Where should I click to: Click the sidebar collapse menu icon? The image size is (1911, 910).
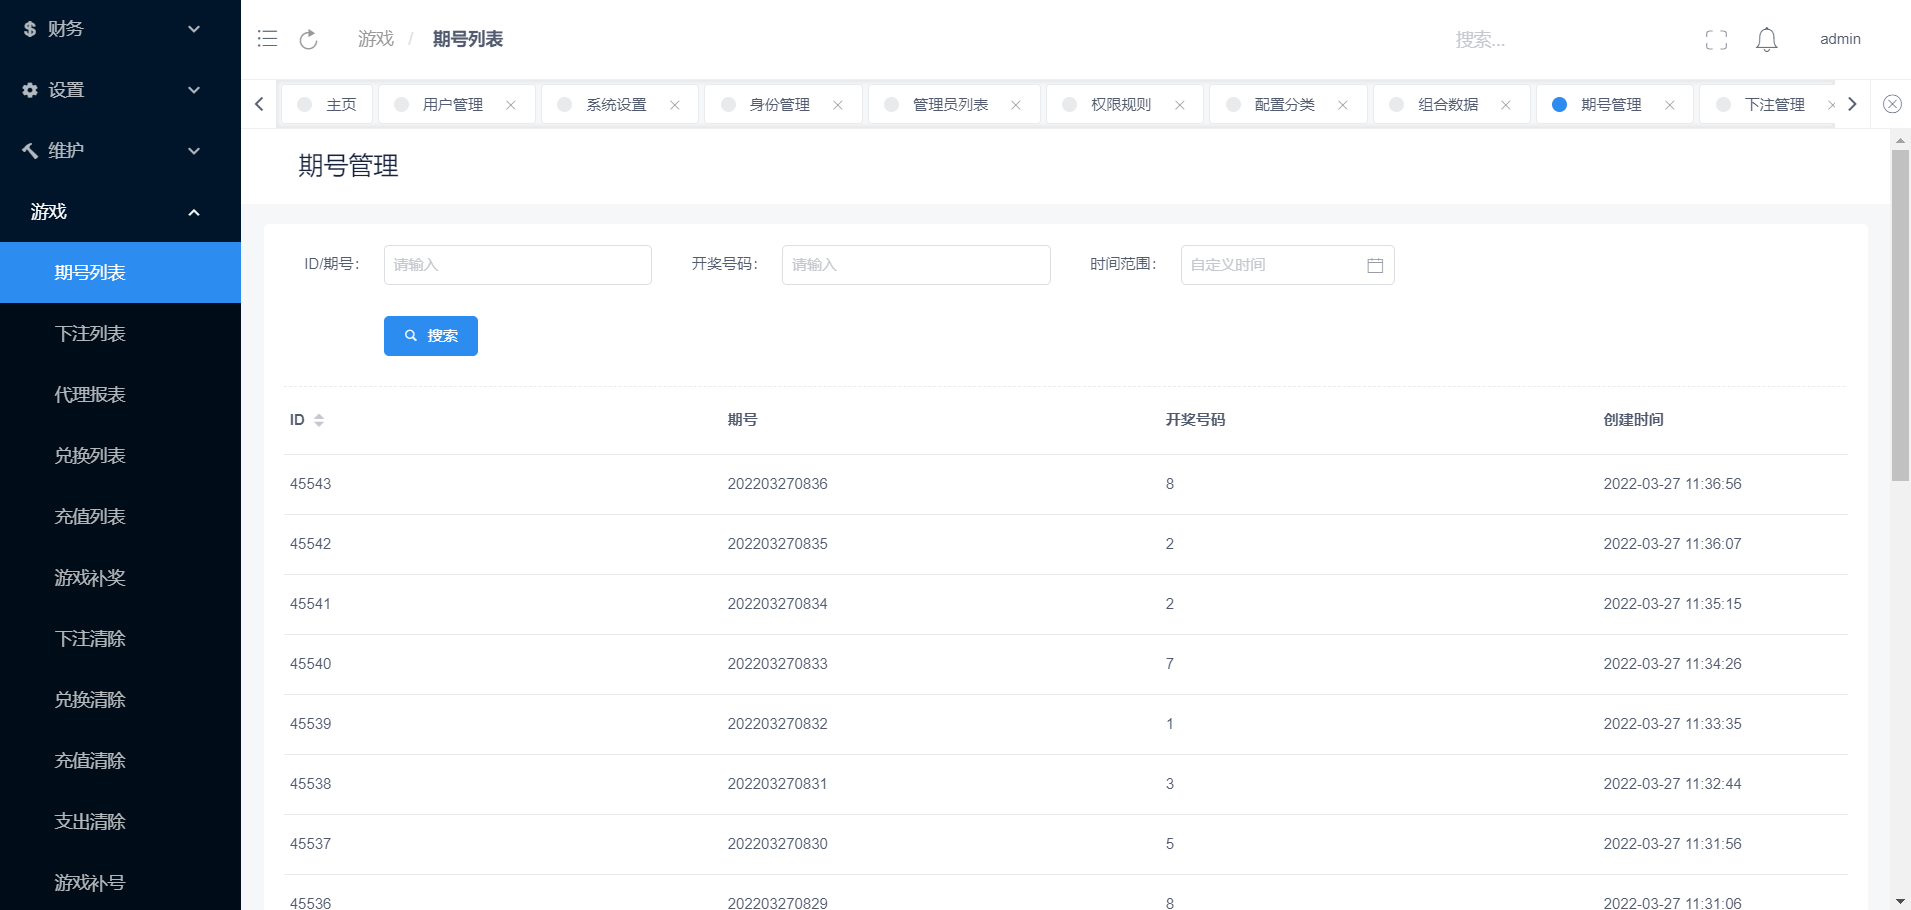(x=267, y=39)
